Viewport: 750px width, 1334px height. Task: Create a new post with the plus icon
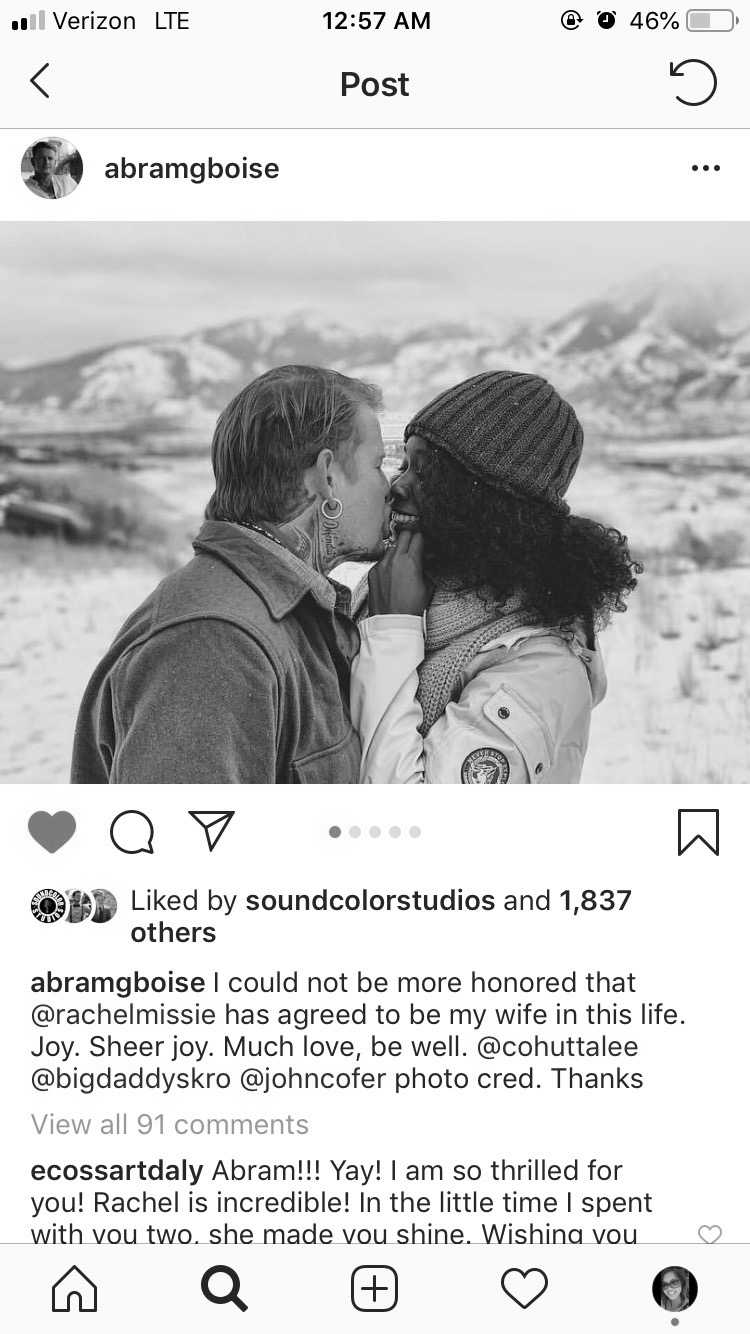pos(375,1289)
